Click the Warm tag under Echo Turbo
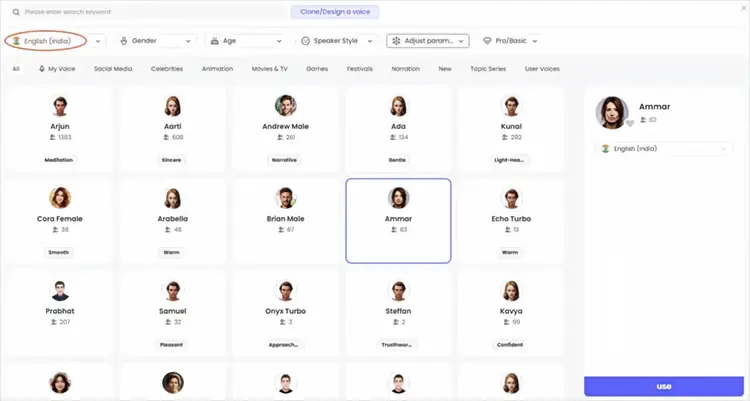 pos(510,252)
